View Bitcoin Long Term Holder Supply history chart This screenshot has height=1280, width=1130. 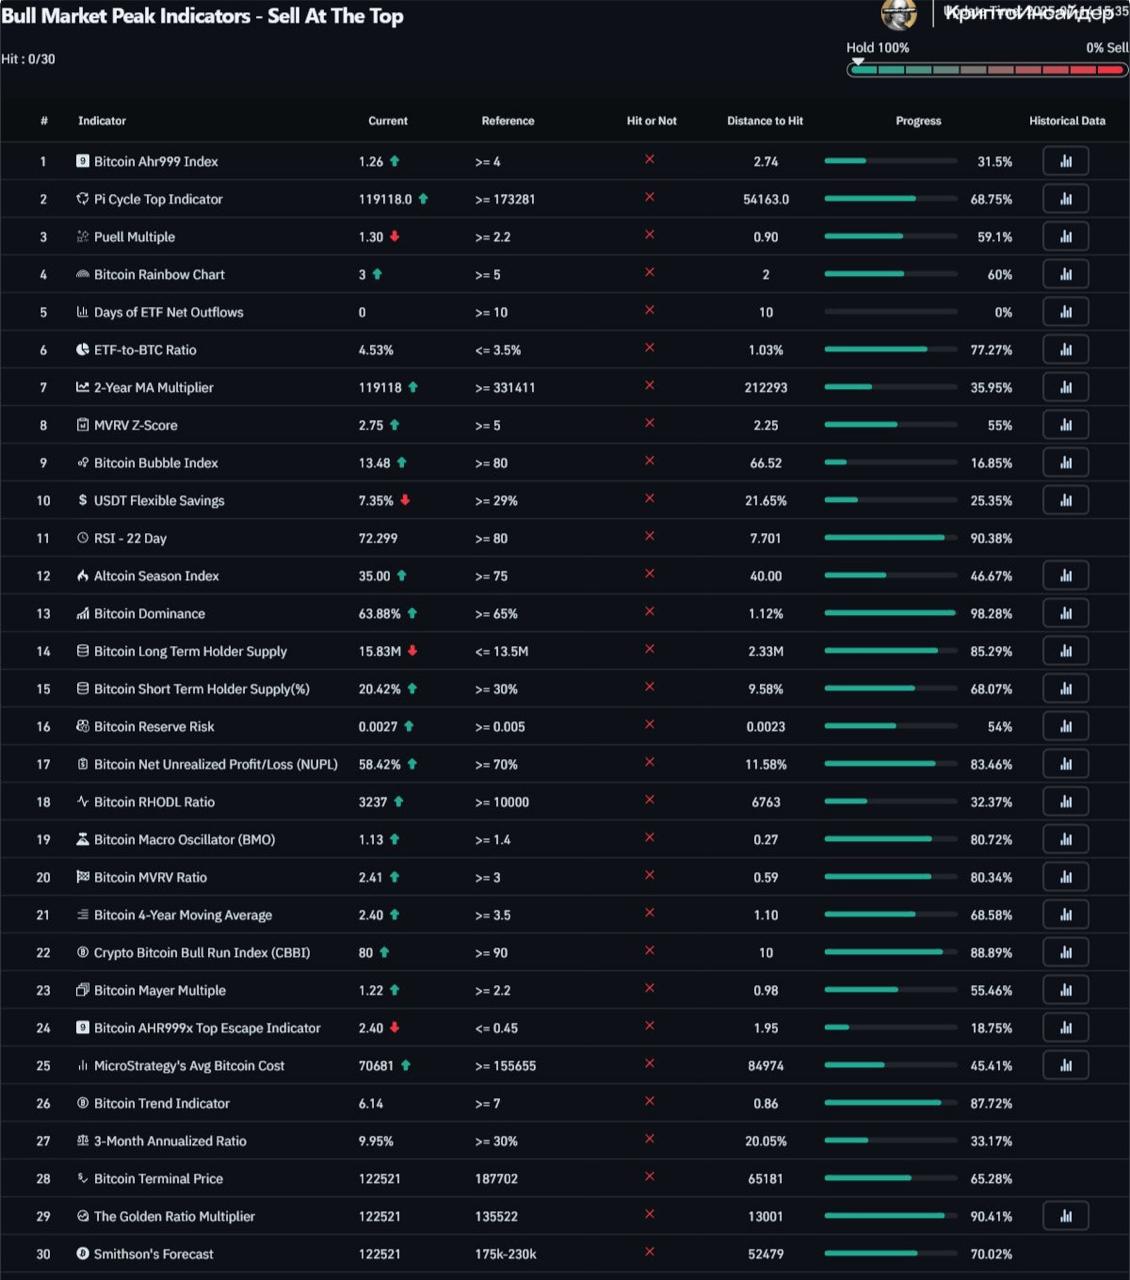[x=1065, y=651]
